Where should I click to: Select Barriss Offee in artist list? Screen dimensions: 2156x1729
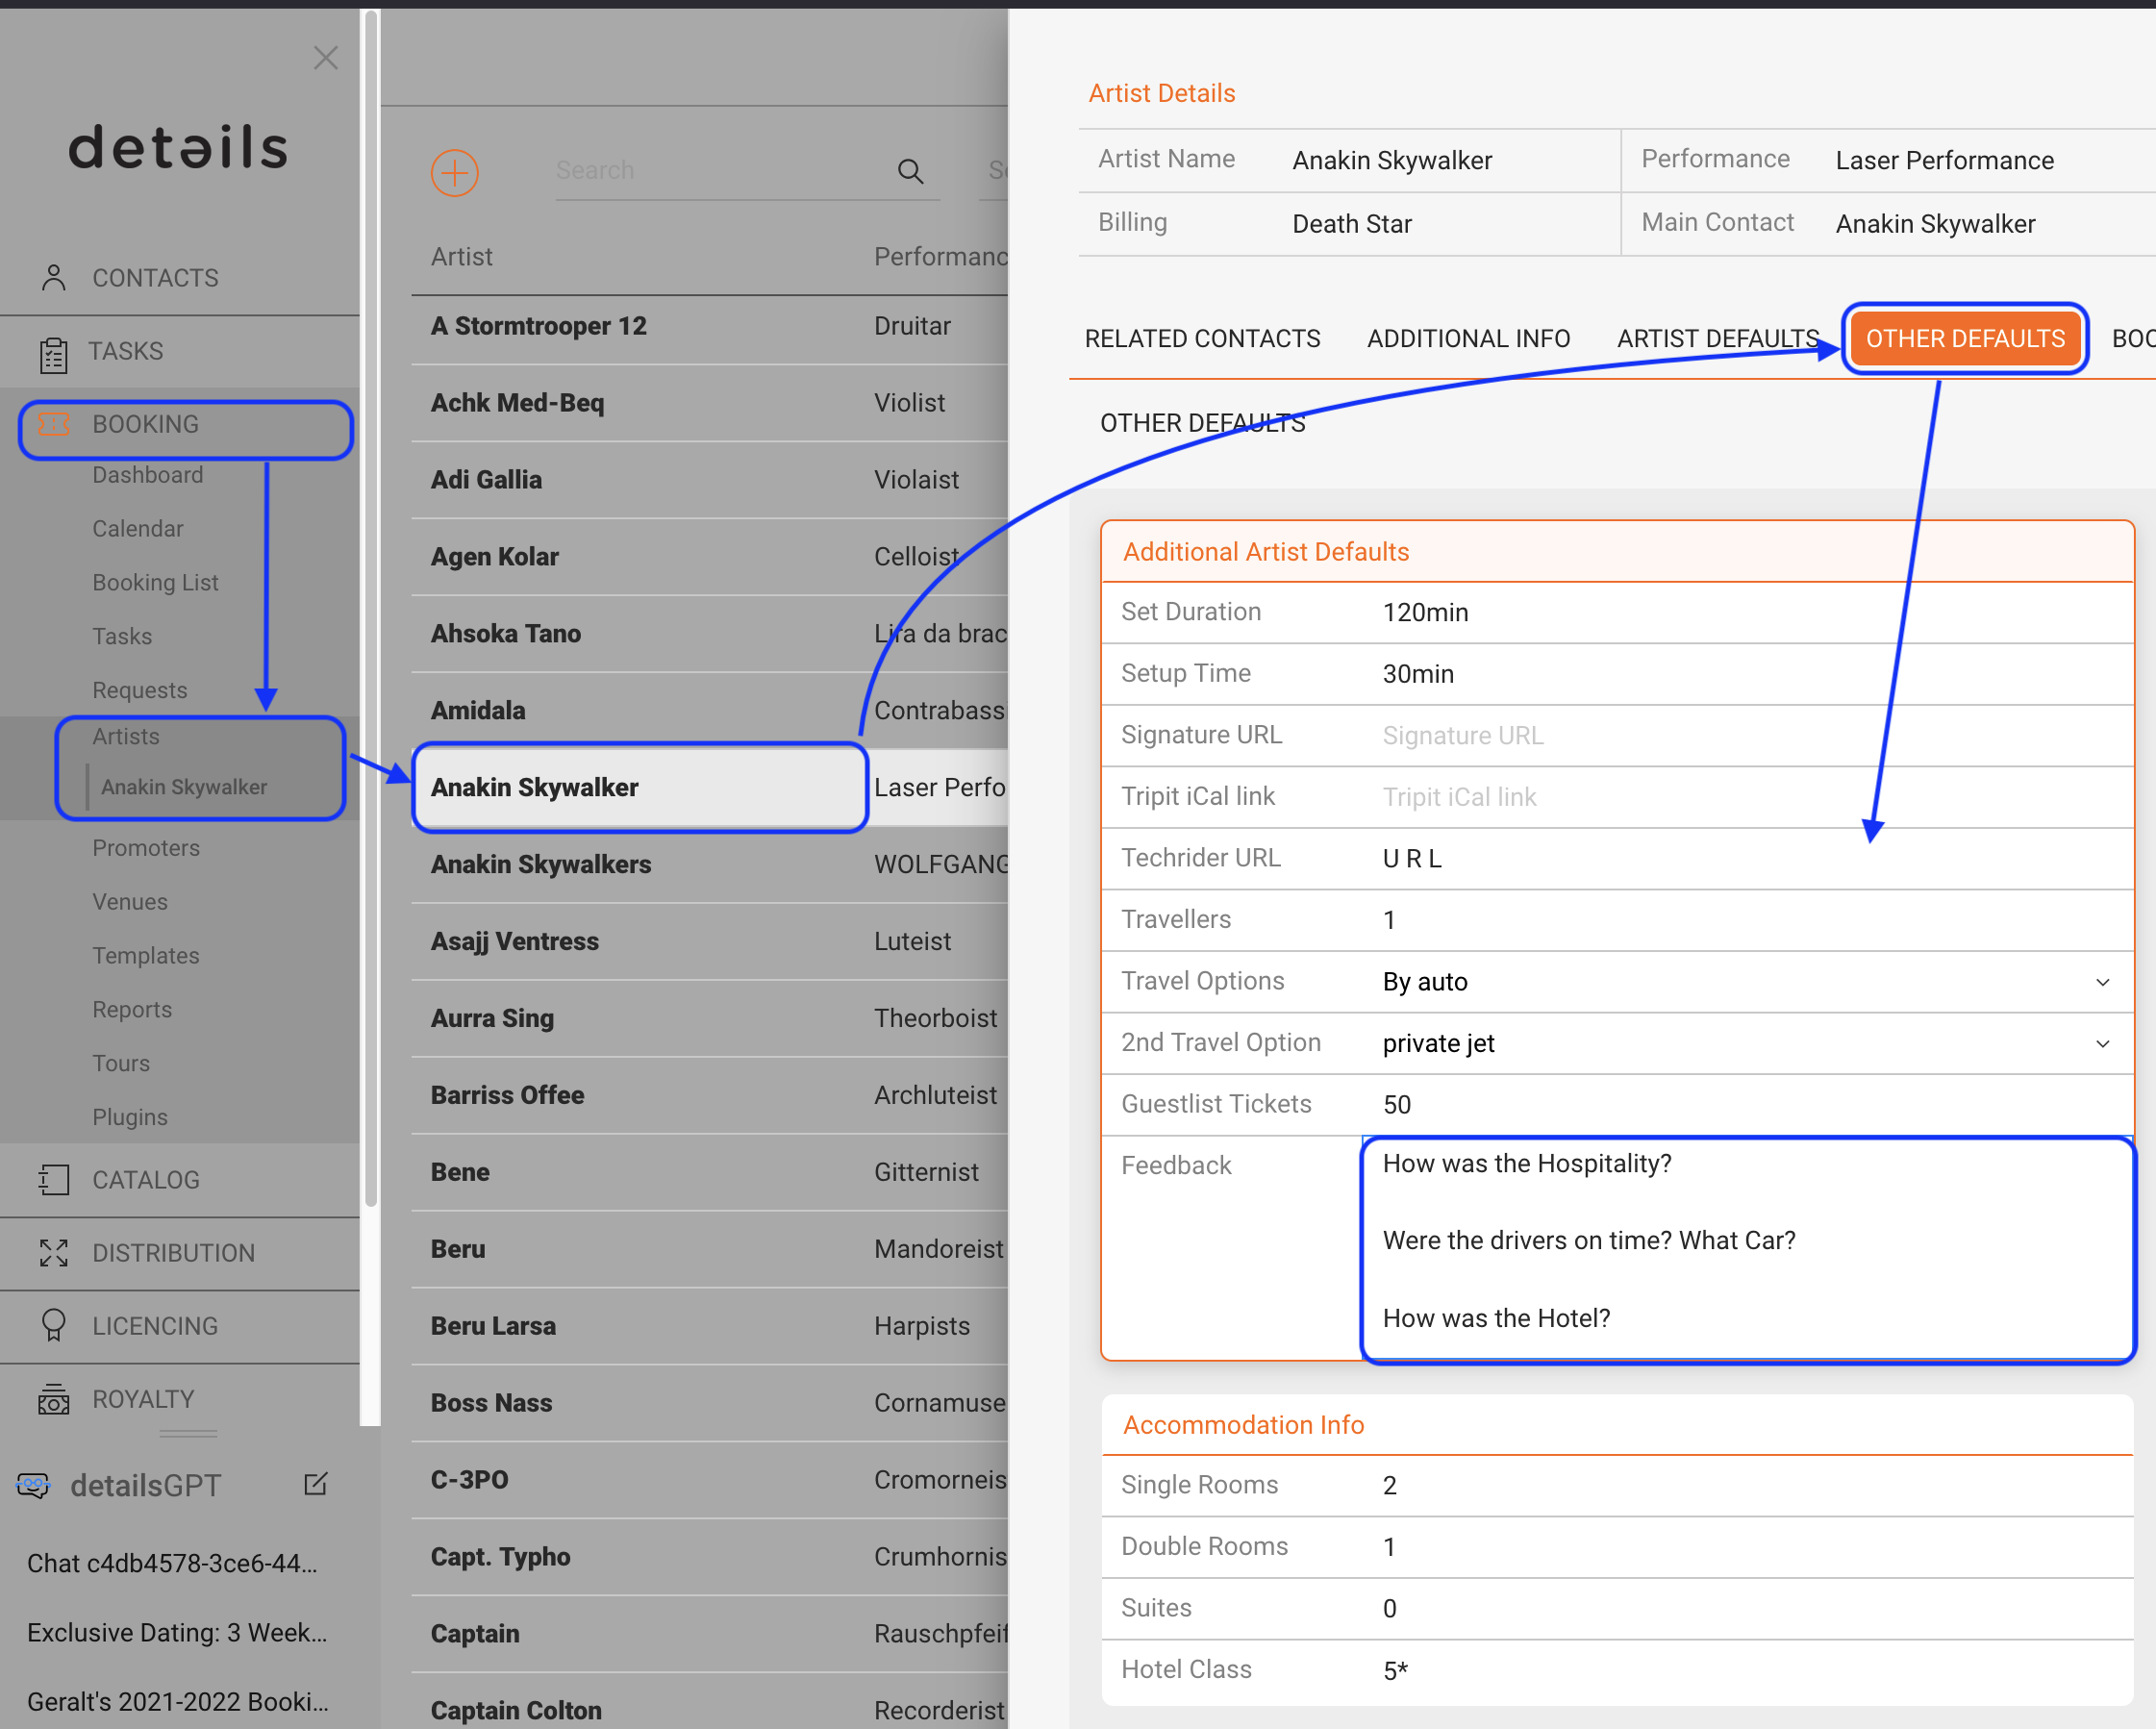[x=710, y=1095]
